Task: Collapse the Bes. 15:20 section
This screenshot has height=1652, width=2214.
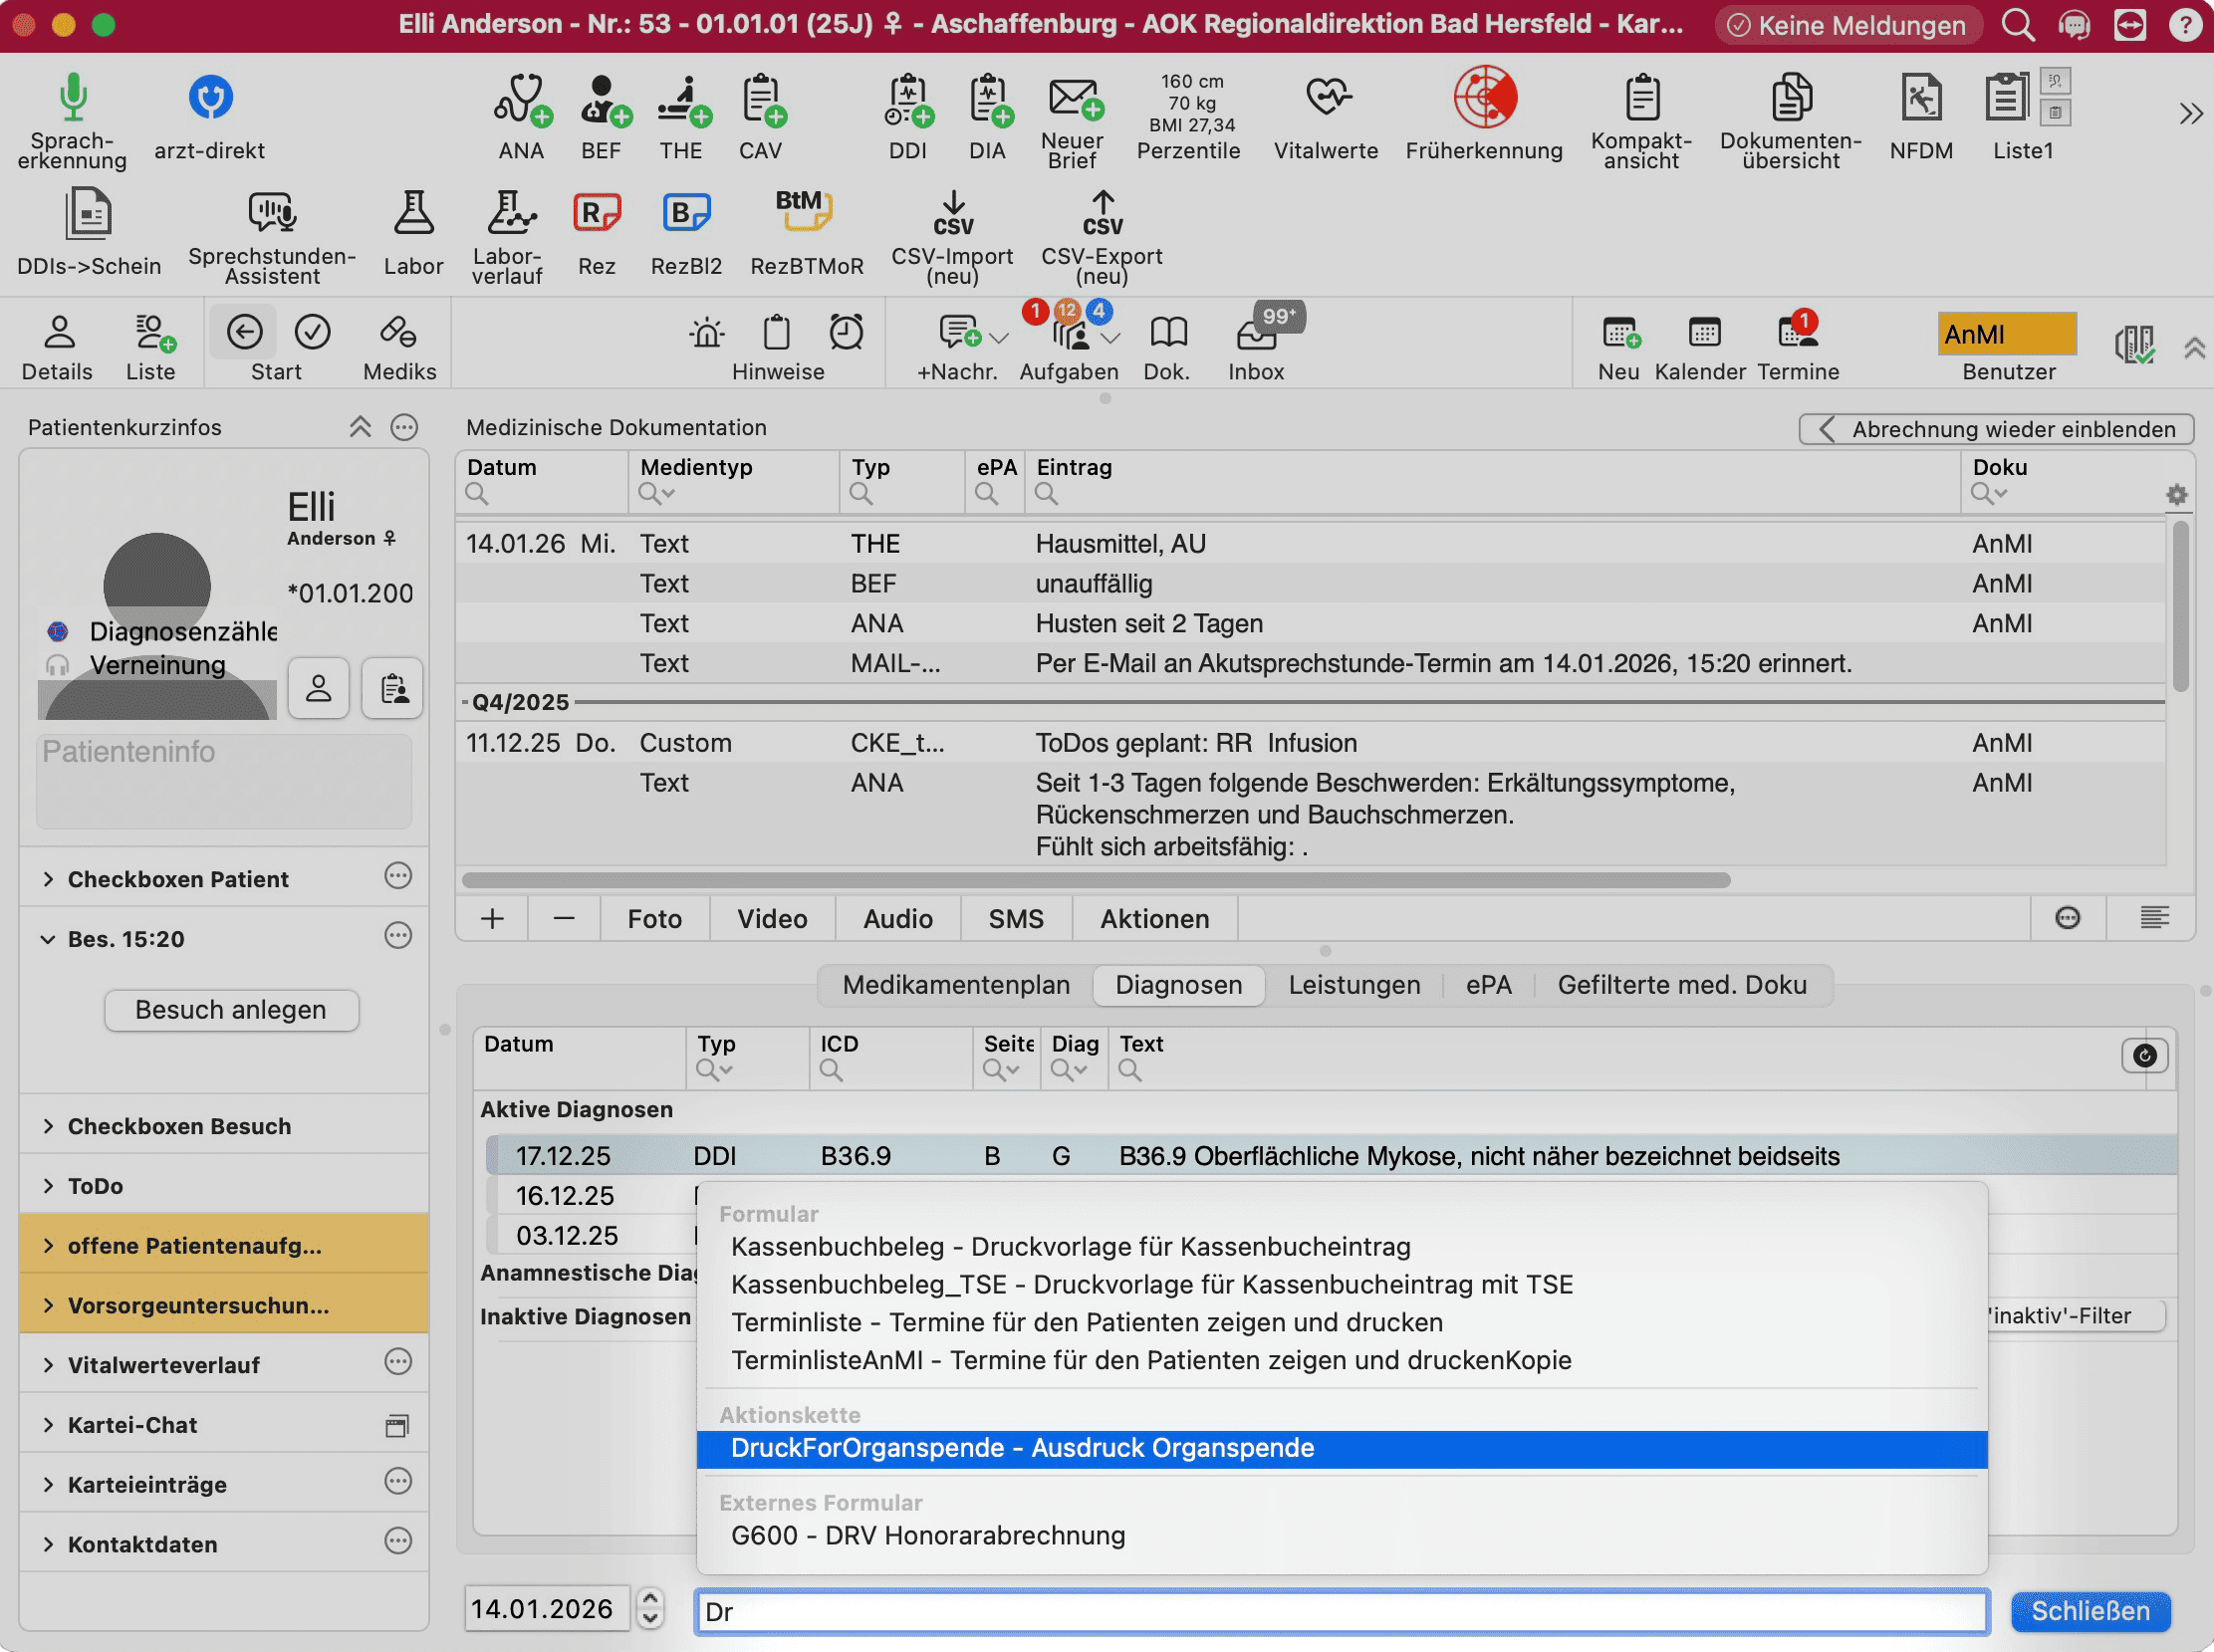Action: point(48,939)
